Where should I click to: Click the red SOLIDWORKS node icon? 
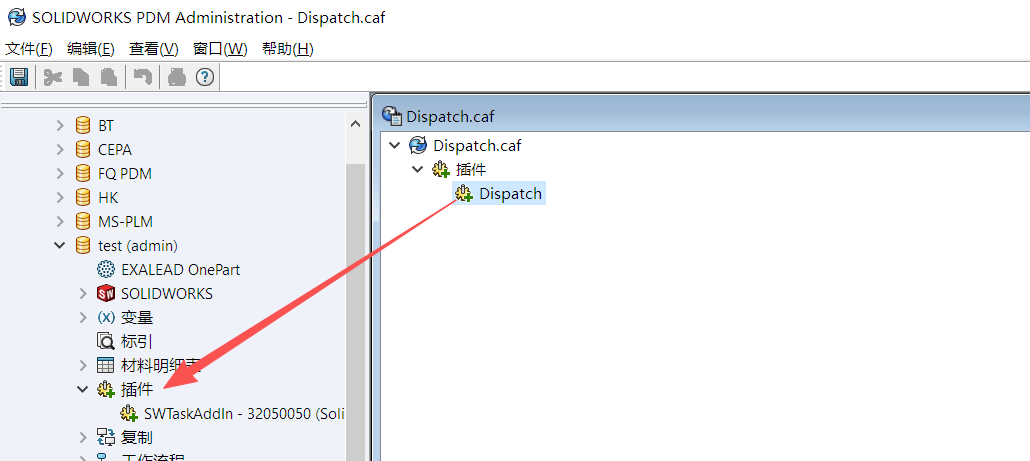[106, 294]
